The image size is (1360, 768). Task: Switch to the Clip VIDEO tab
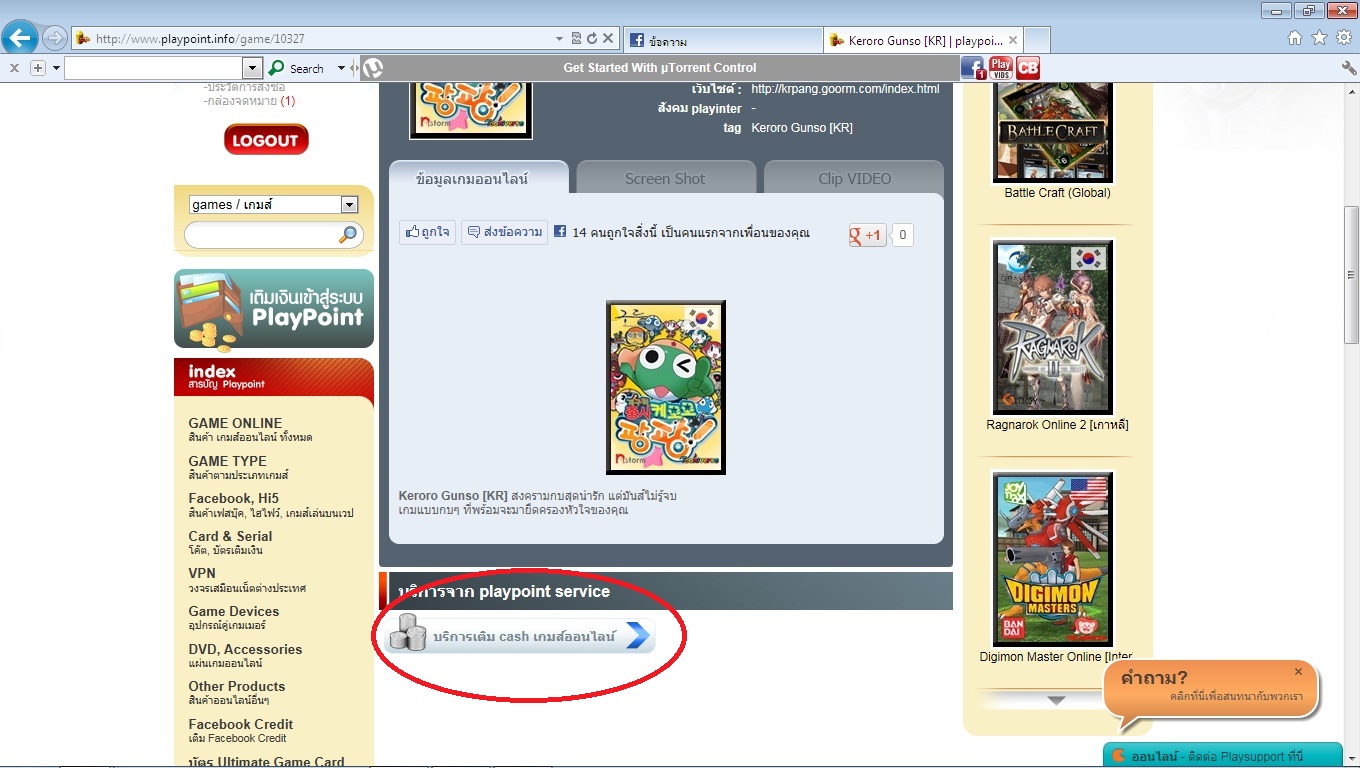tap(854, 178)
